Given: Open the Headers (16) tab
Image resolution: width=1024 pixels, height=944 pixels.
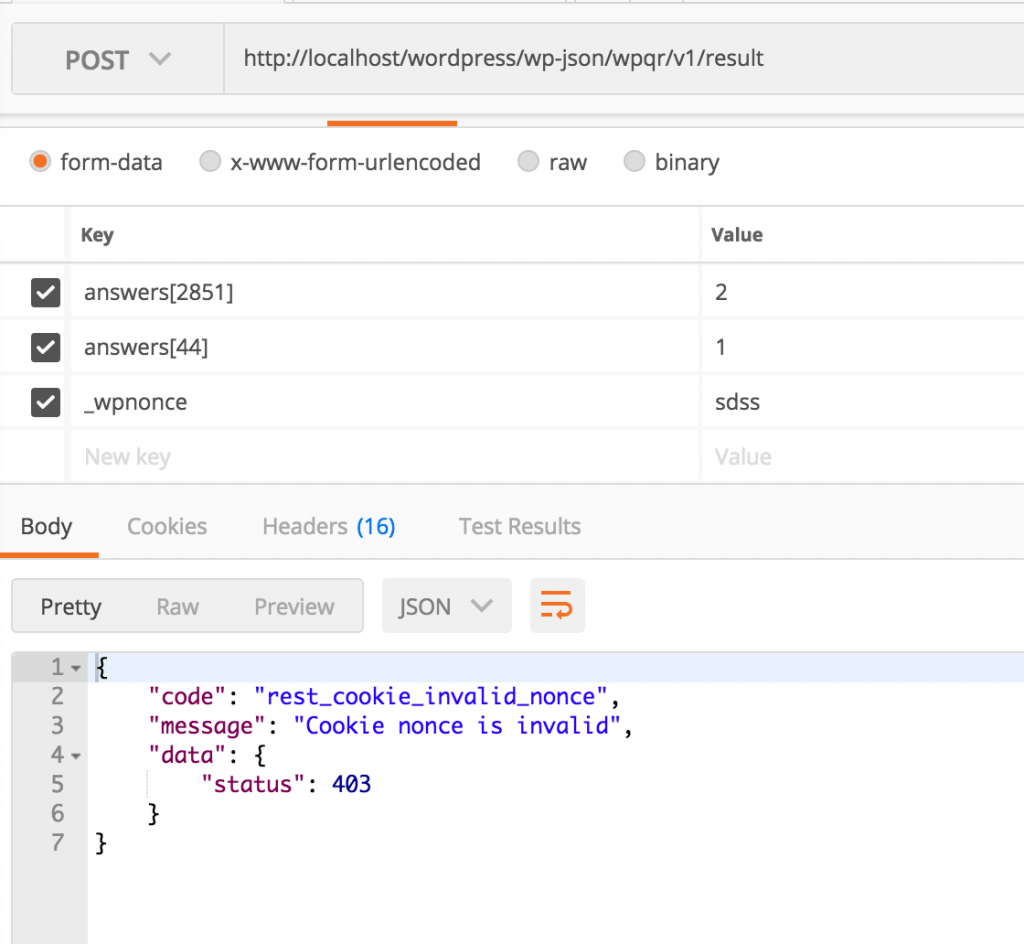Looking at the screenshot, I should tap(328, 526).
